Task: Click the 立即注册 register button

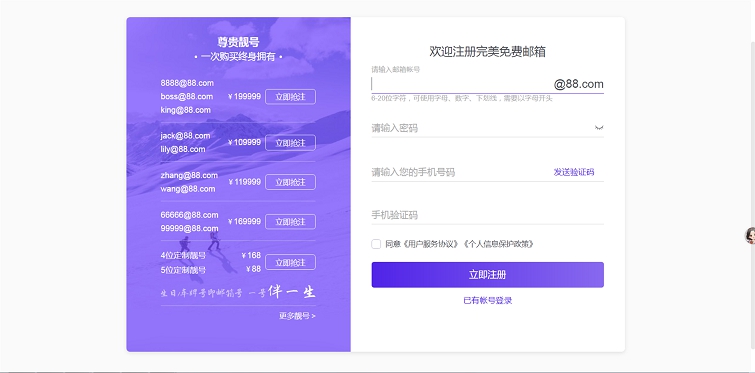Action: 487,275
